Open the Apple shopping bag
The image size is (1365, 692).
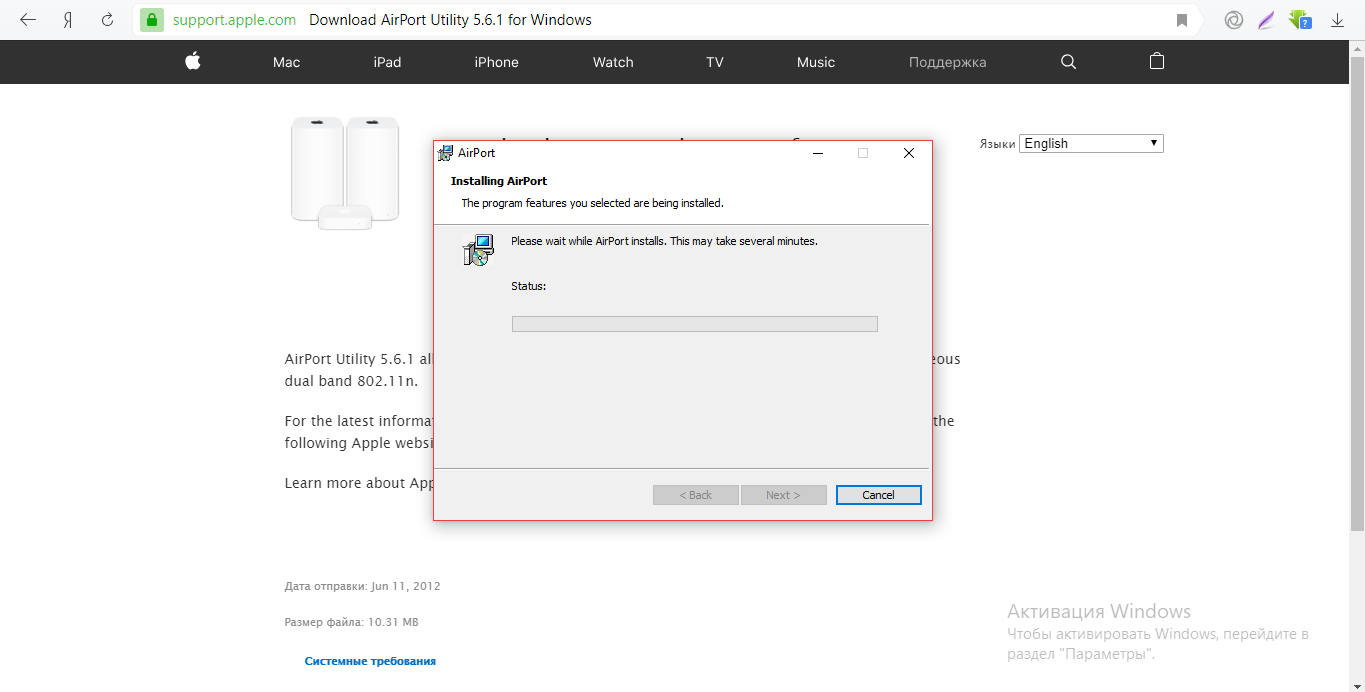pyautogui.click(x=1157, y=62)
